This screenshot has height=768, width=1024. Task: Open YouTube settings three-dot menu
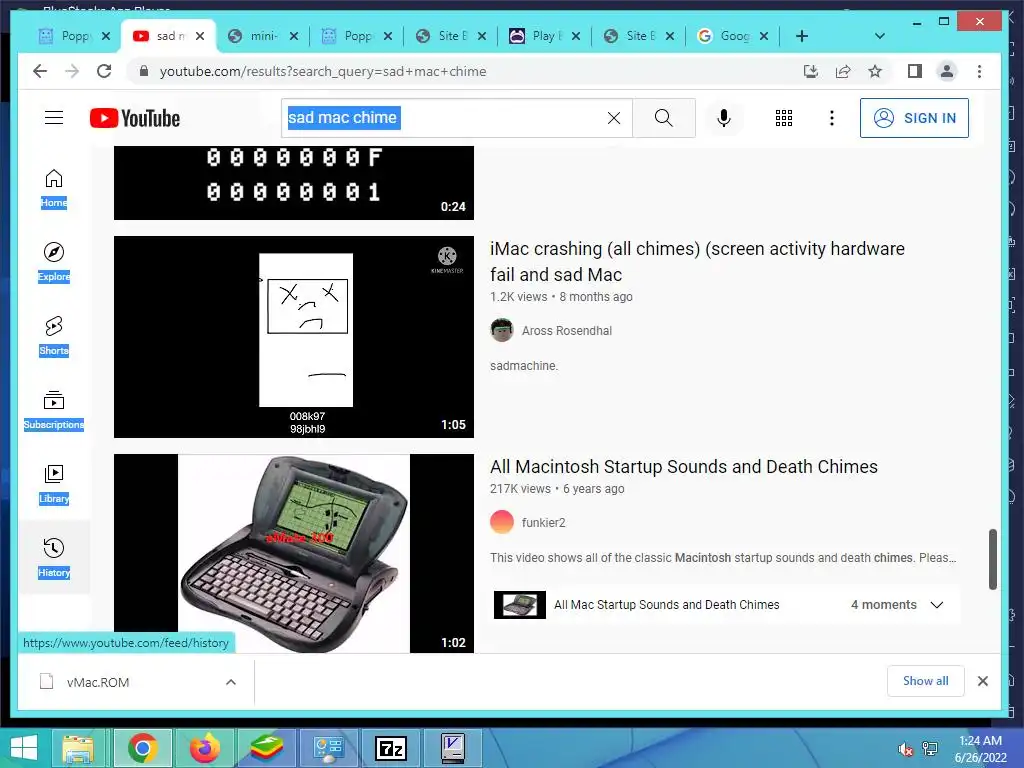831,118
